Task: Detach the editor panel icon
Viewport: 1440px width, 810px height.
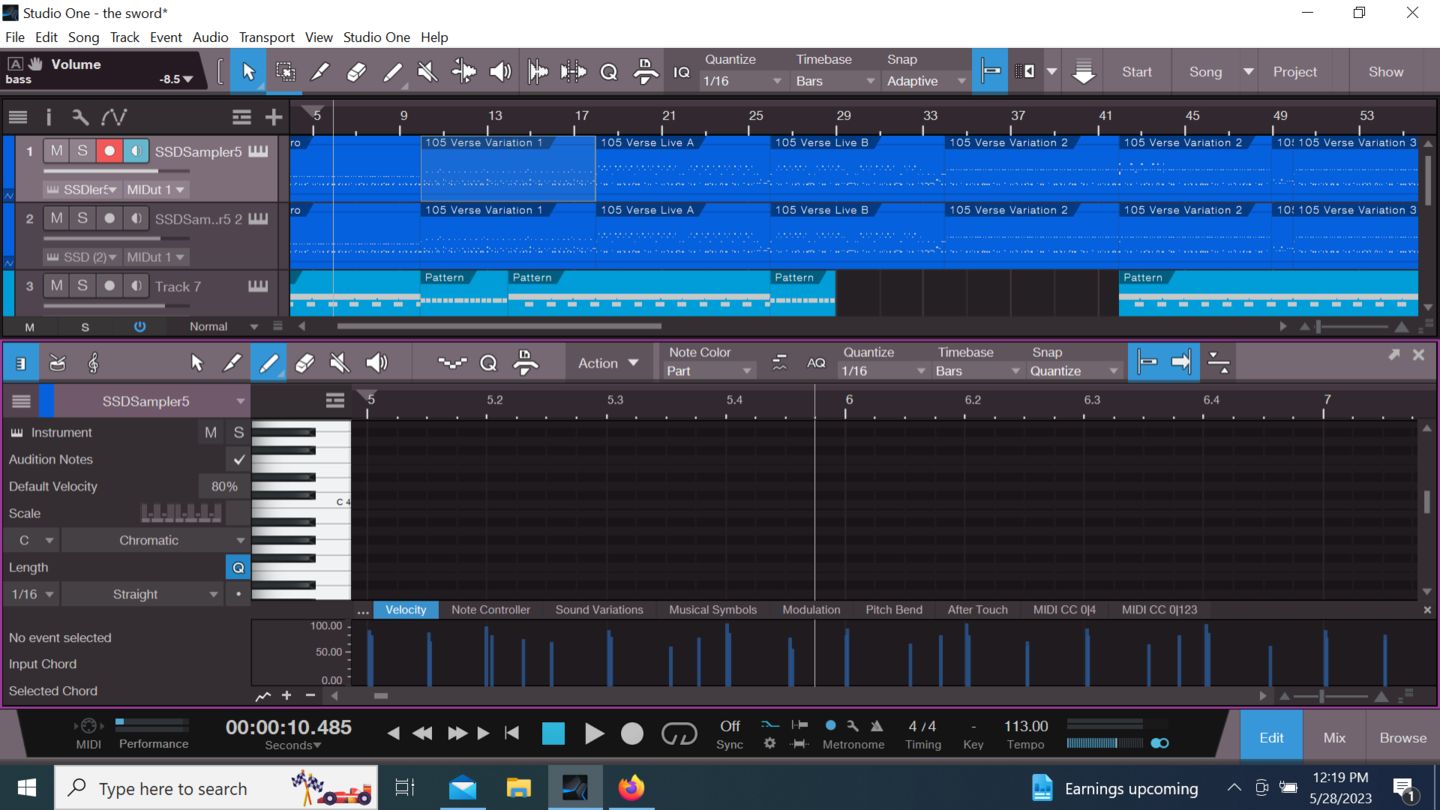Action: (x=1393, y=354)
